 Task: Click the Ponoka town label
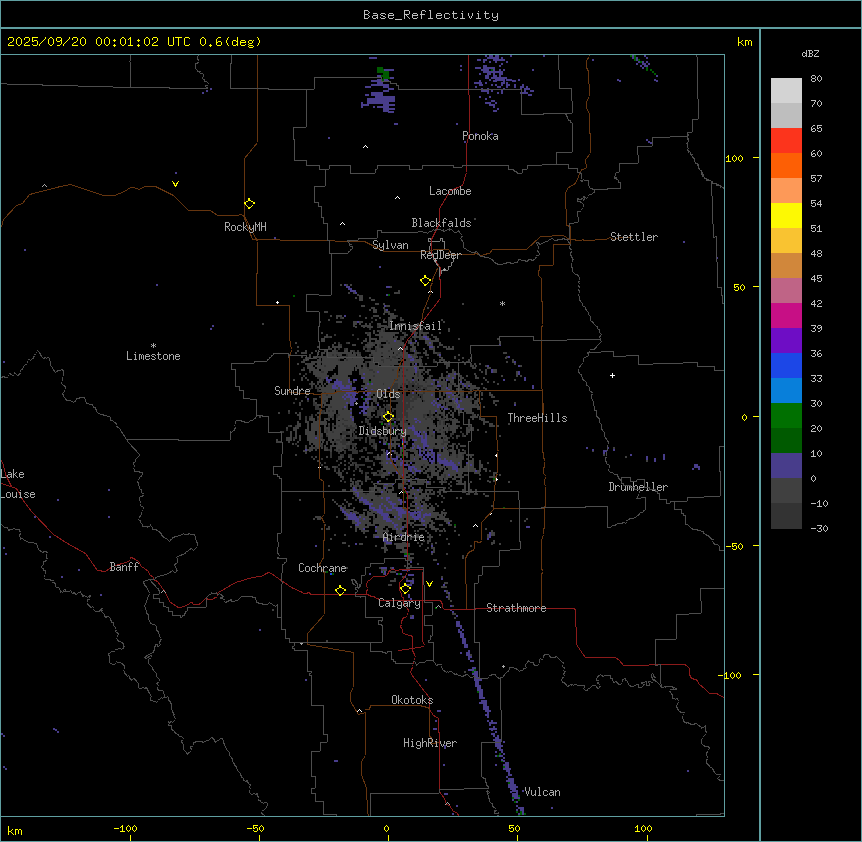(x=480, y=136)
